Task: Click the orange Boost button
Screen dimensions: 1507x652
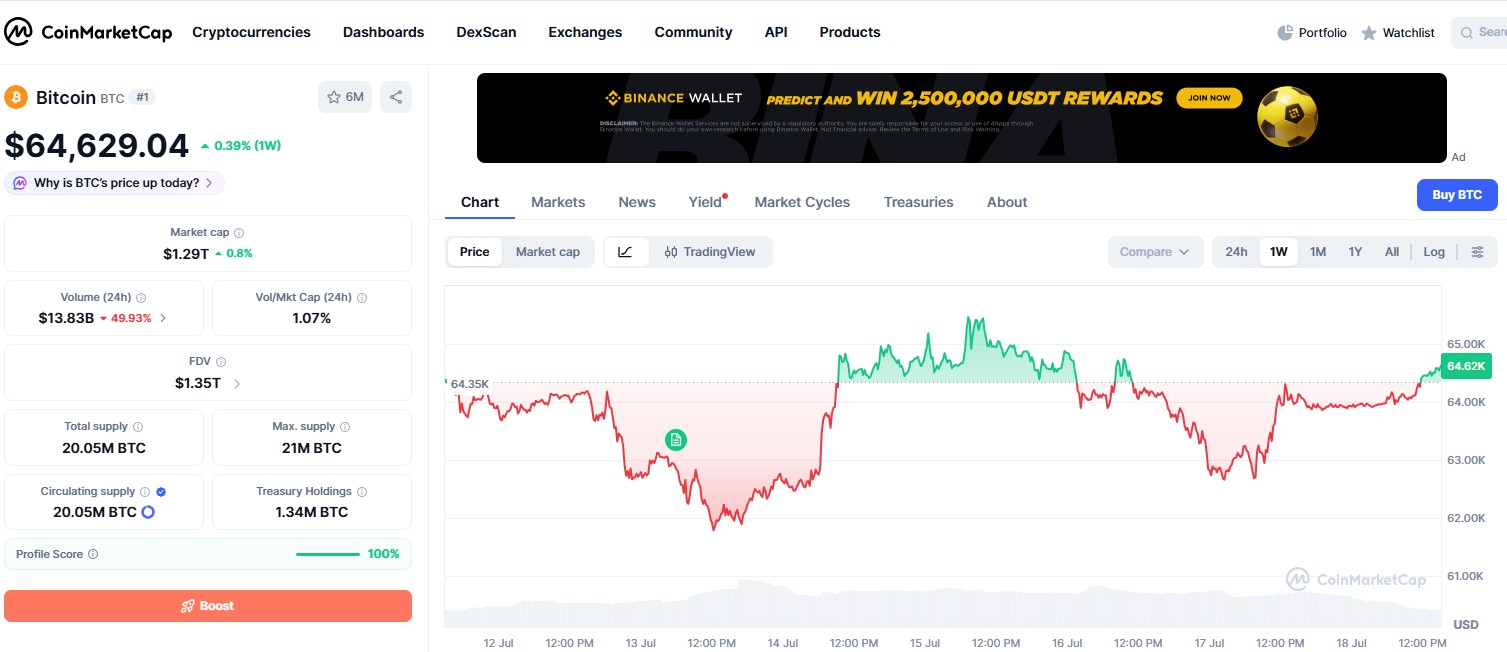Action: pos(208,606)
